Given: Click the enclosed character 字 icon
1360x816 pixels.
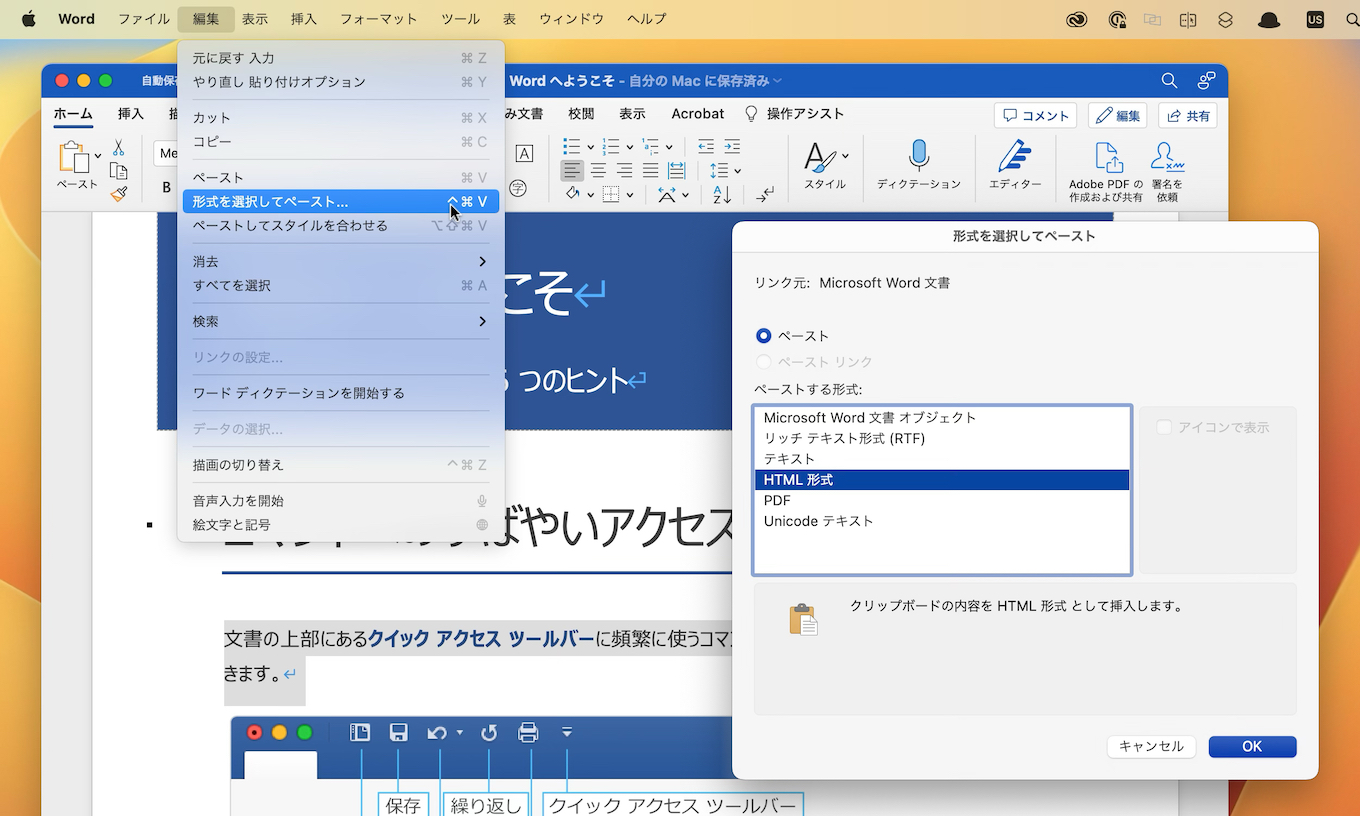Looking at the screenshot, I should click(x=518, y=187).
